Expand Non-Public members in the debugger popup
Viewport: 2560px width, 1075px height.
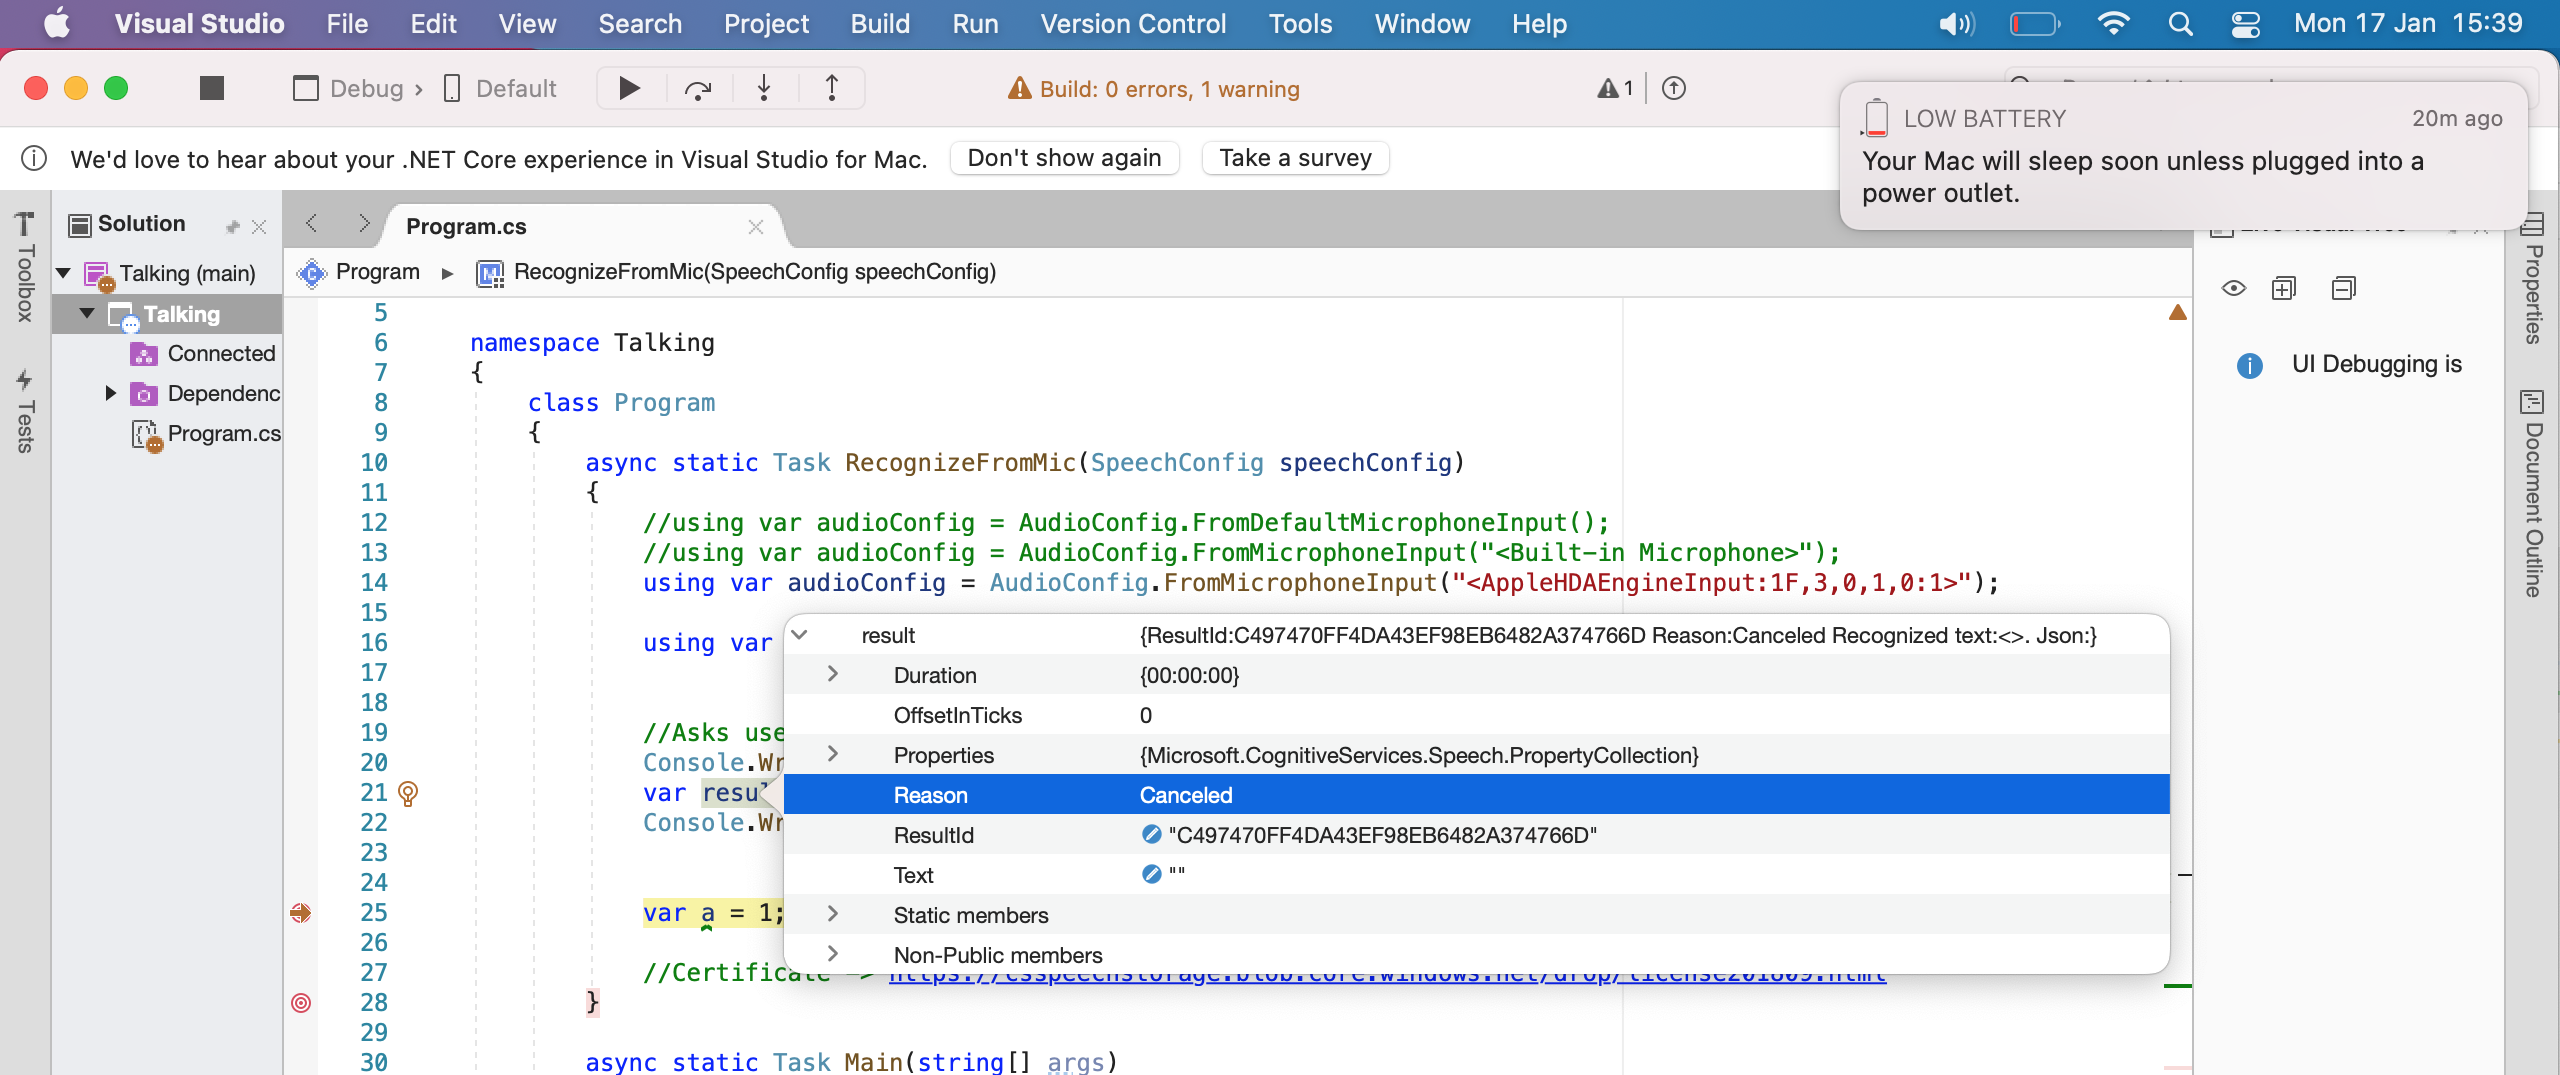[x=832, y=953]
